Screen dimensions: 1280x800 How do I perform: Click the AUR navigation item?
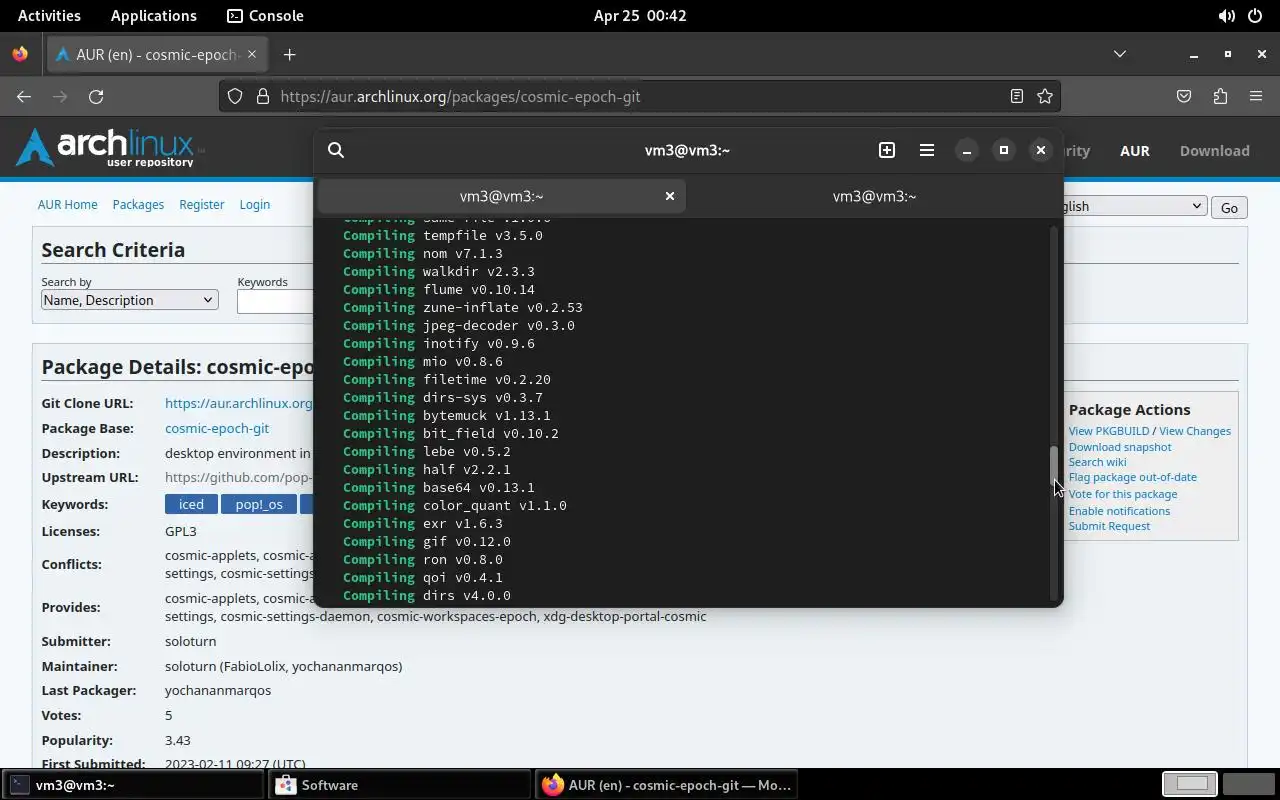pos(1135,151)
